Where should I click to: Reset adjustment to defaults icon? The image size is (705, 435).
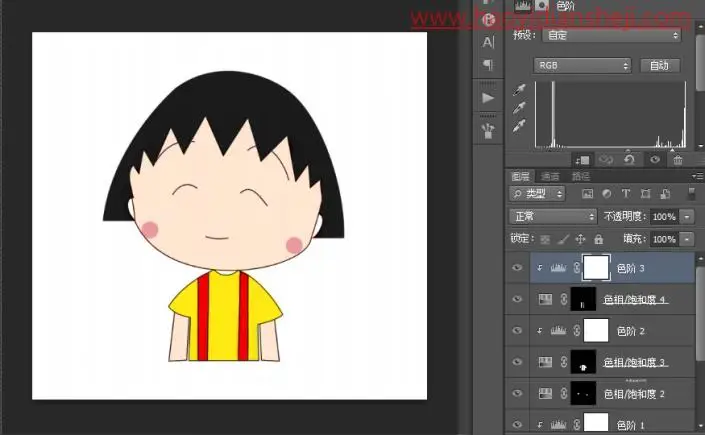click(x=630, y=160)
